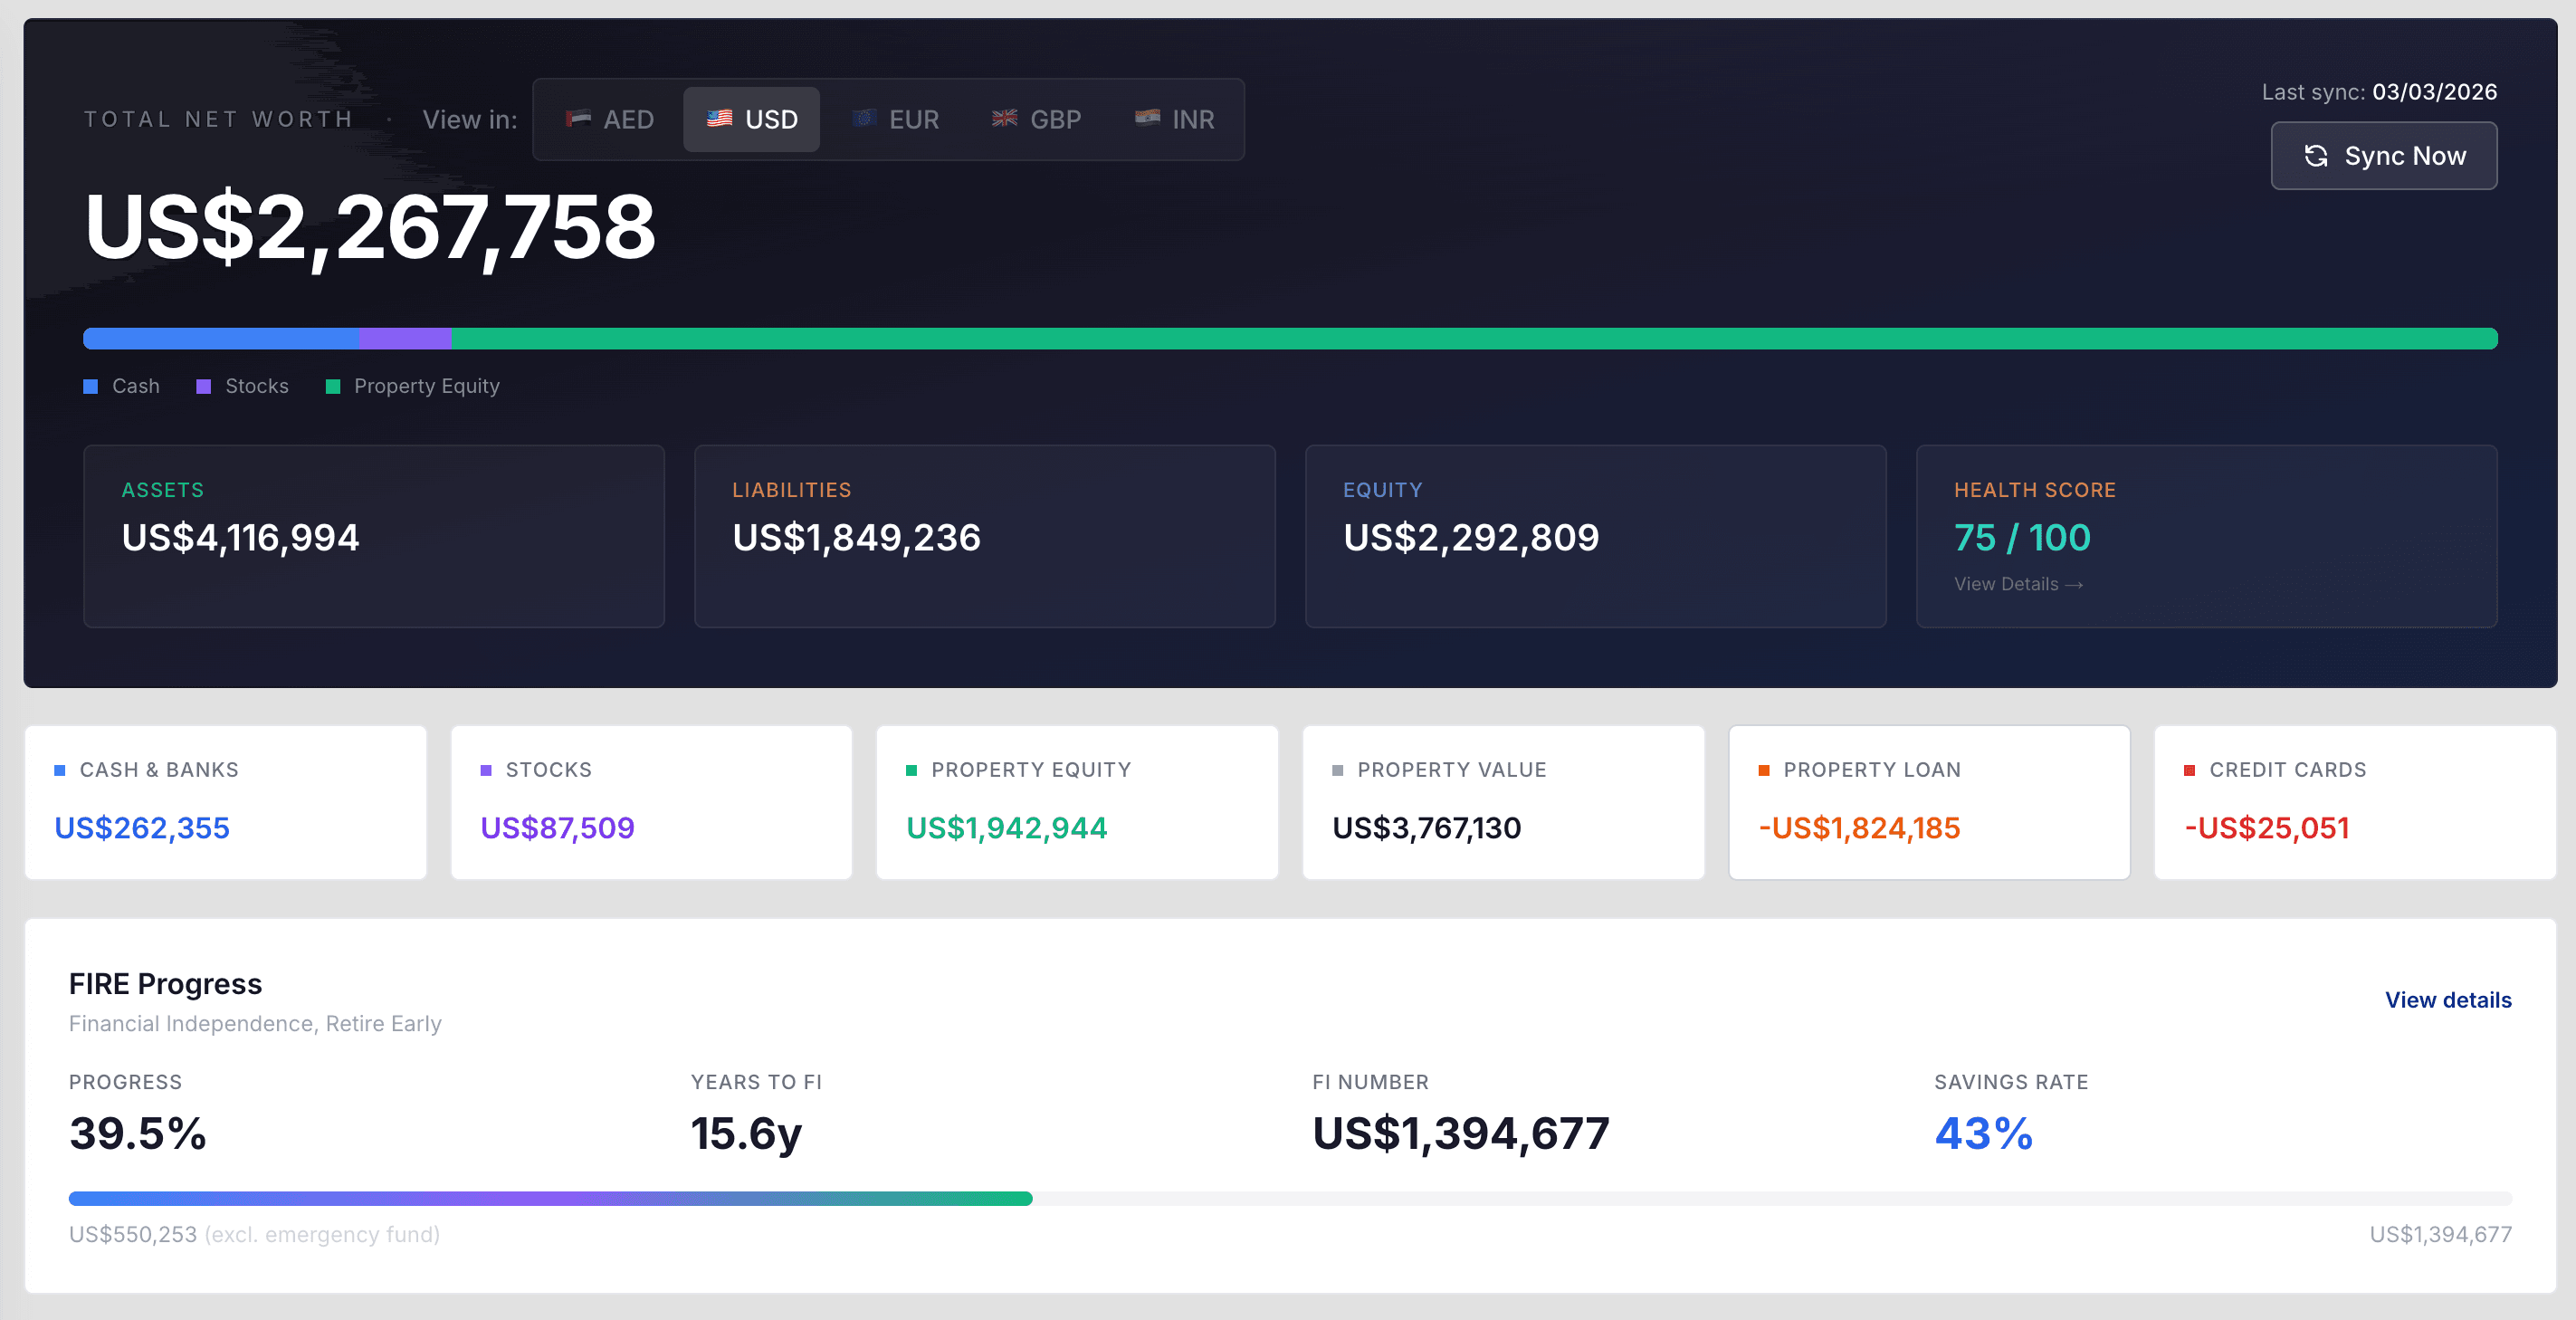
Task: Switch currency view to GBP
Action: click(1037, 120)
